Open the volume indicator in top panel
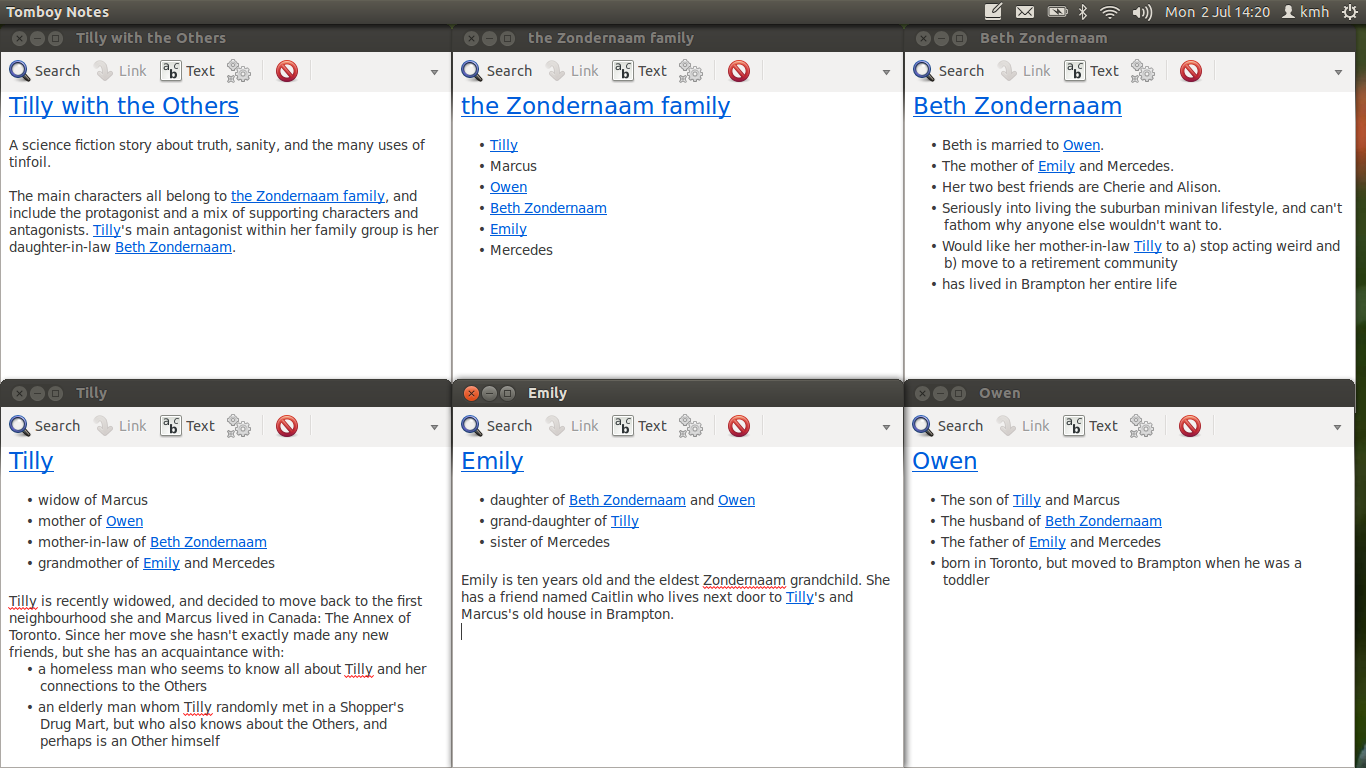The width and height of the screenshot is (1366, 768). 1142,12
